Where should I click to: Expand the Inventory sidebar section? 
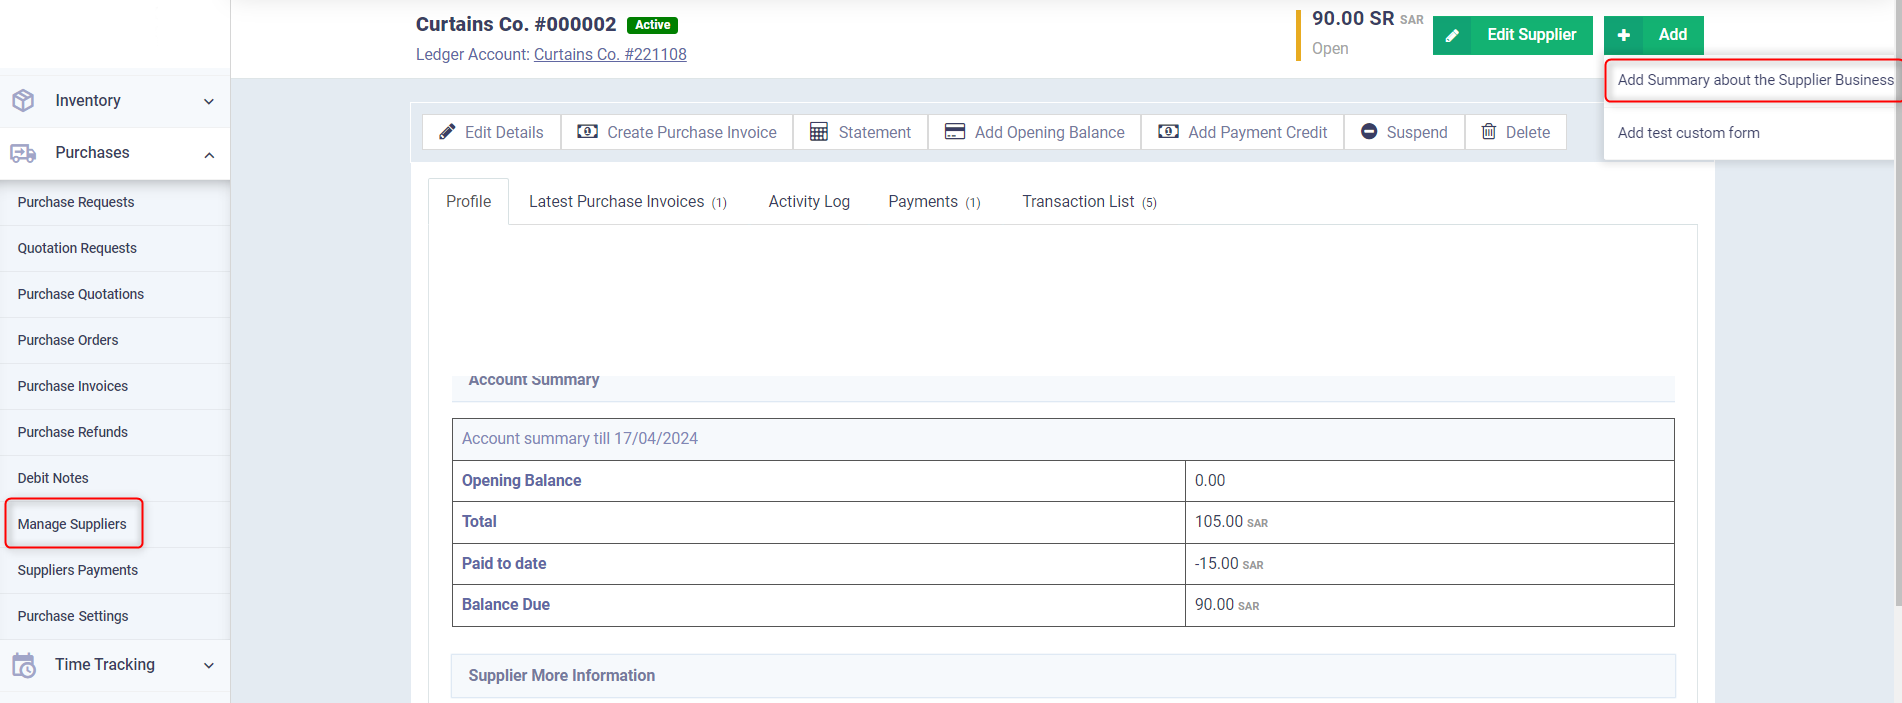[x=114, y=101]
